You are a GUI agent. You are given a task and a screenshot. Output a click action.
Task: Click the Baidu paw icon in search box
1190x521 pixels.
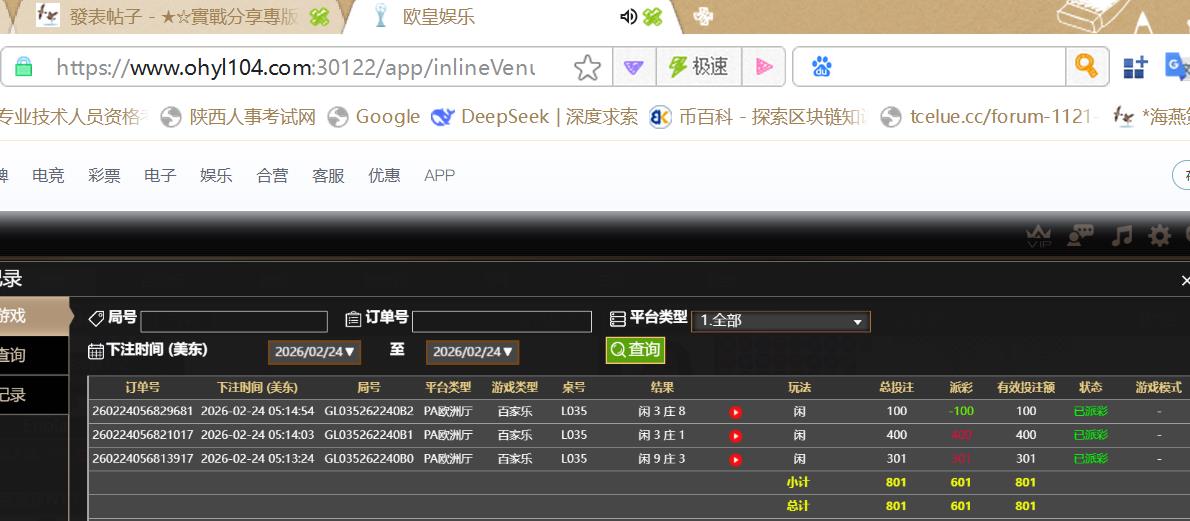coord(821,68)
